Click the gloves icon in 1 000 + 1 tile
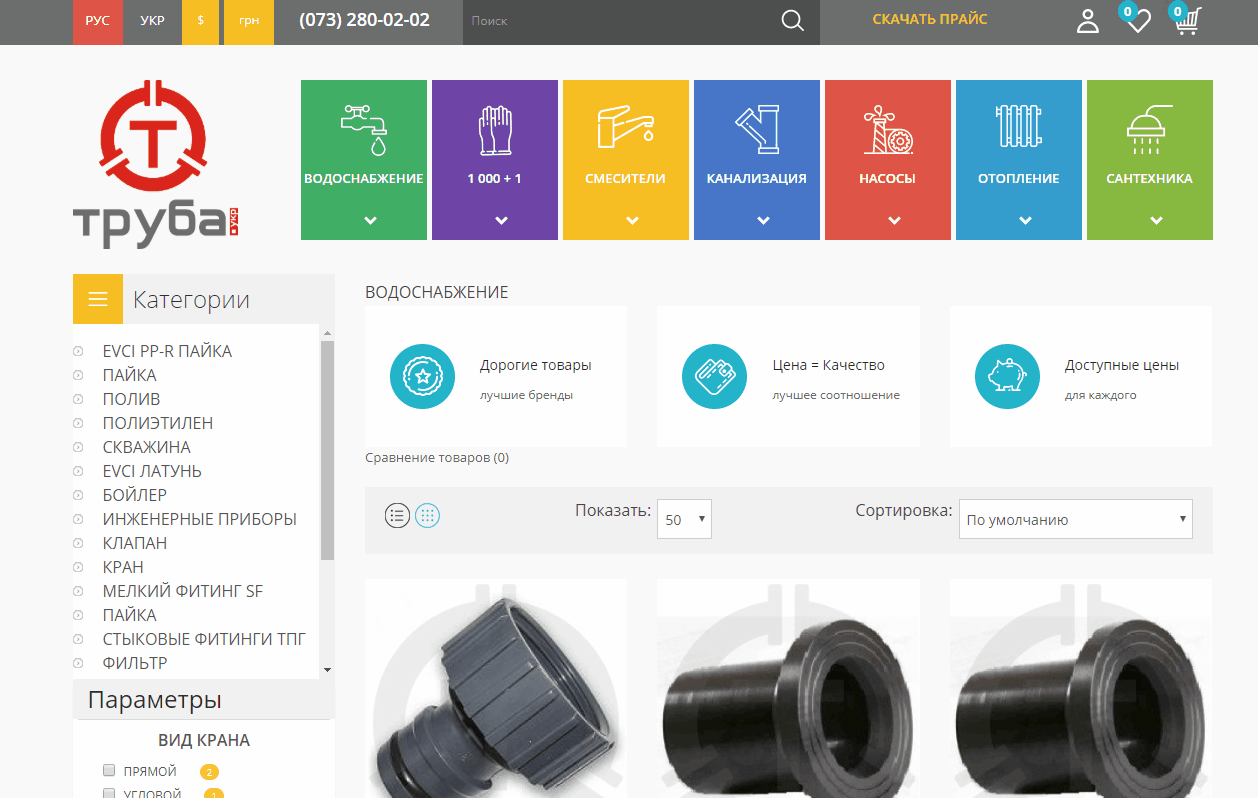The height and width of the screenshot is (798, 1258). (495, 130)
